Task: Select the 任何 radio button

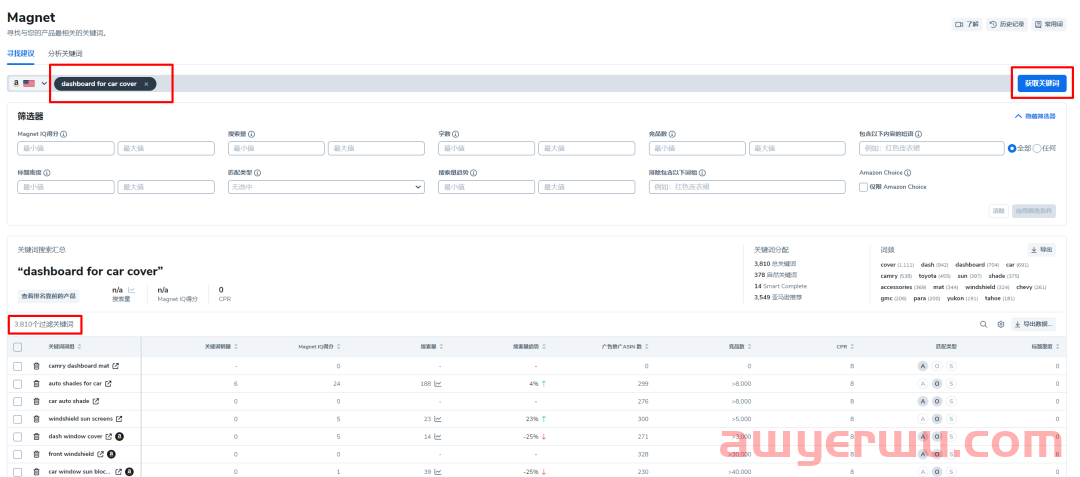Action: click(x=1036, y=148)
